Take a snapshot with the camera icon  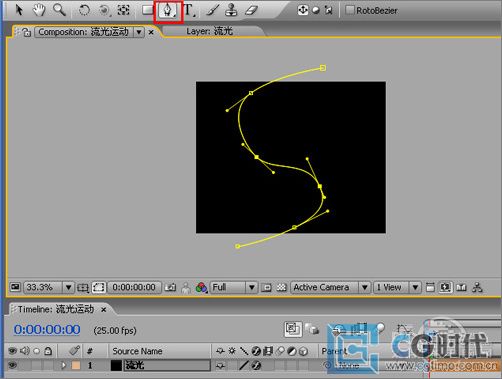point(170,287)
